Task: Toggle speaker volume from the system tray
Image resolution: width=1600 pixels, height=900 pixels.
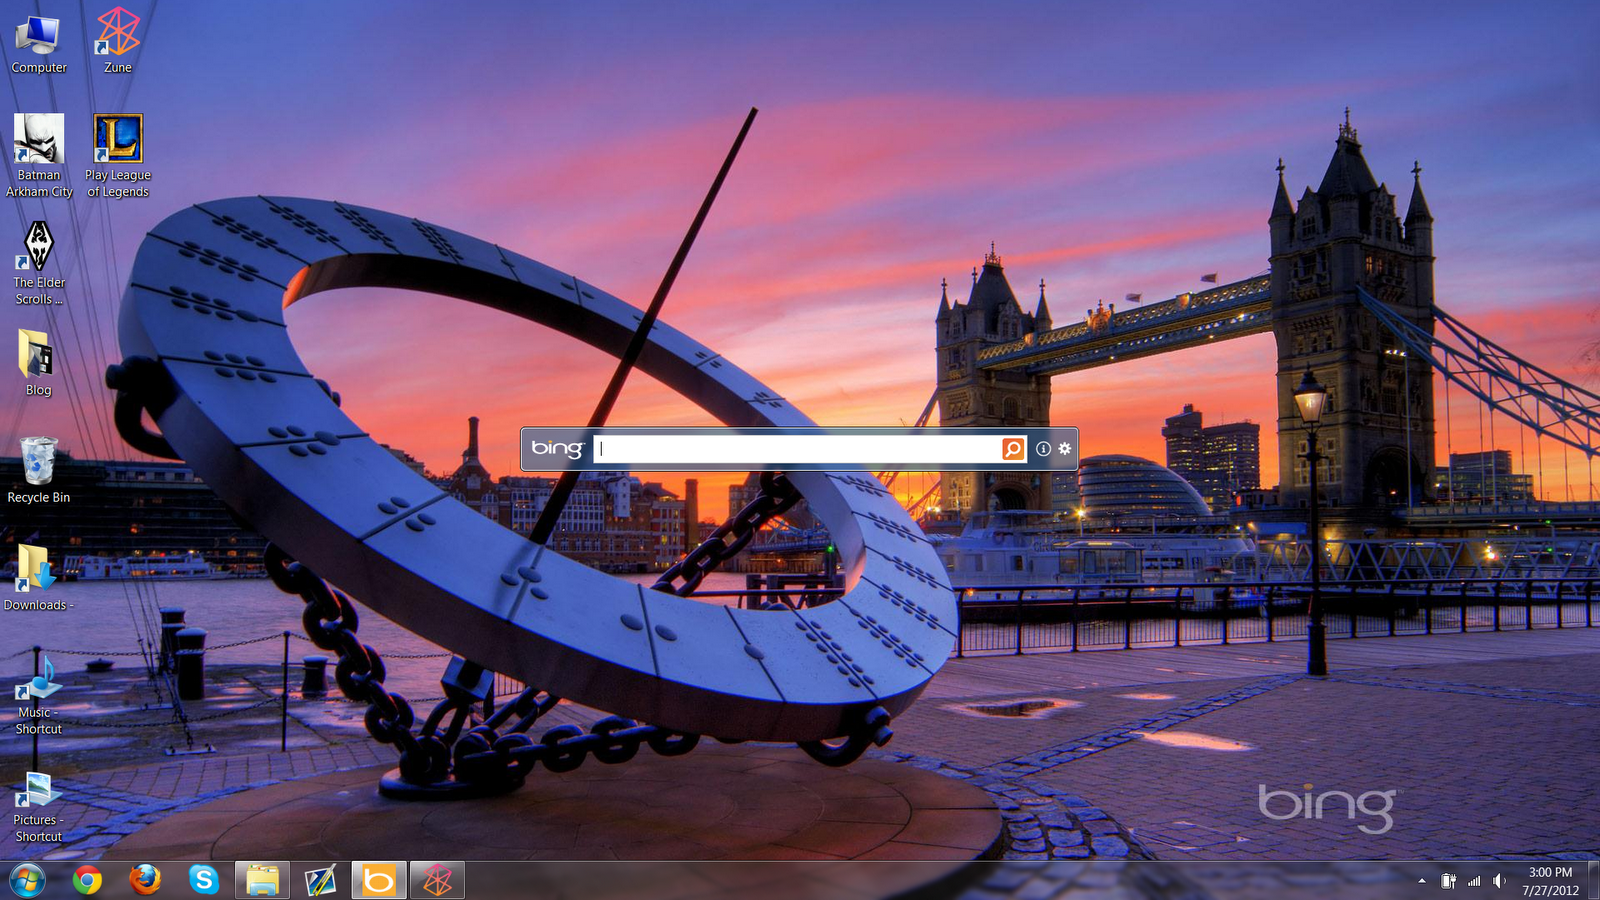Action: (1497, 881)
